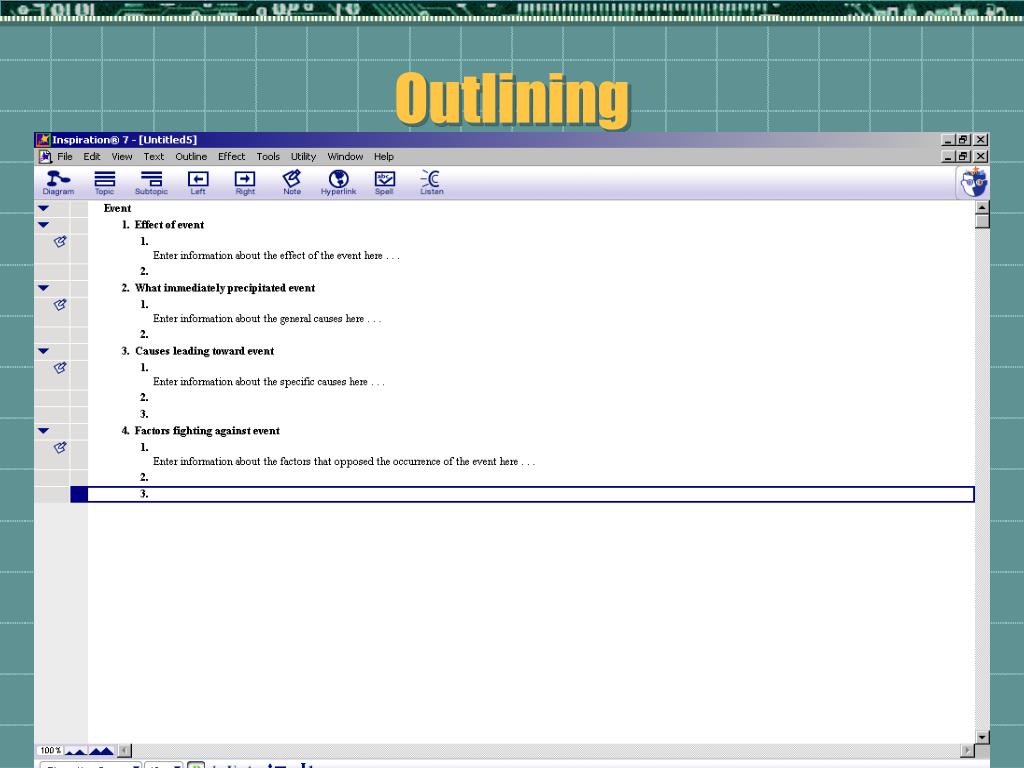
Task: Move topic Right
Action: (x=245, y=182)
